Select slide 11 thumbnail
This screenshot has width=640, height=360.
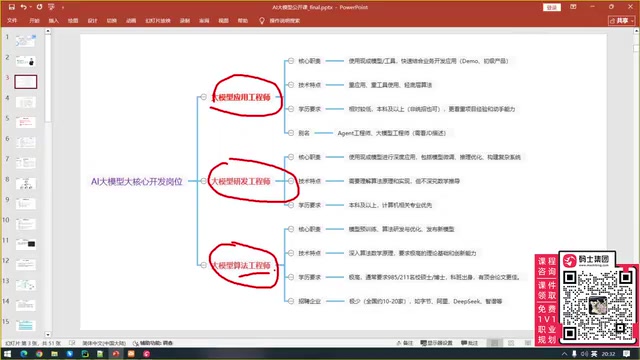pos(26,244)
